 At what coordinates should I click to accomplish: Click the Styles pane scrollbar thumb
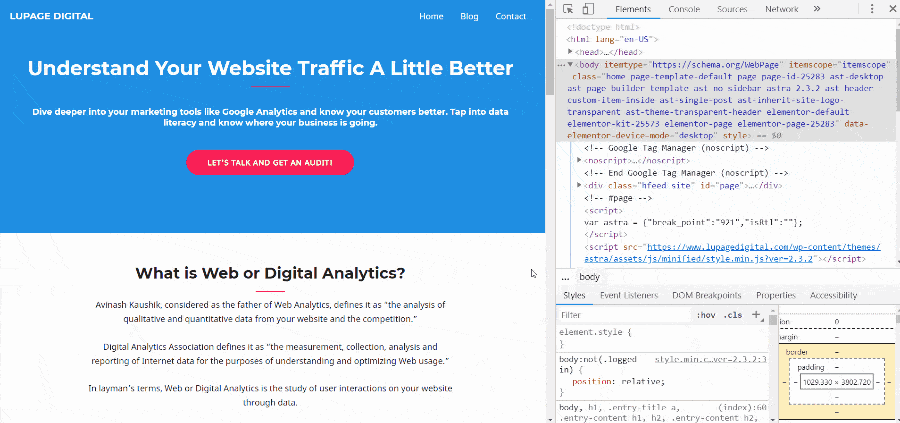773,320
